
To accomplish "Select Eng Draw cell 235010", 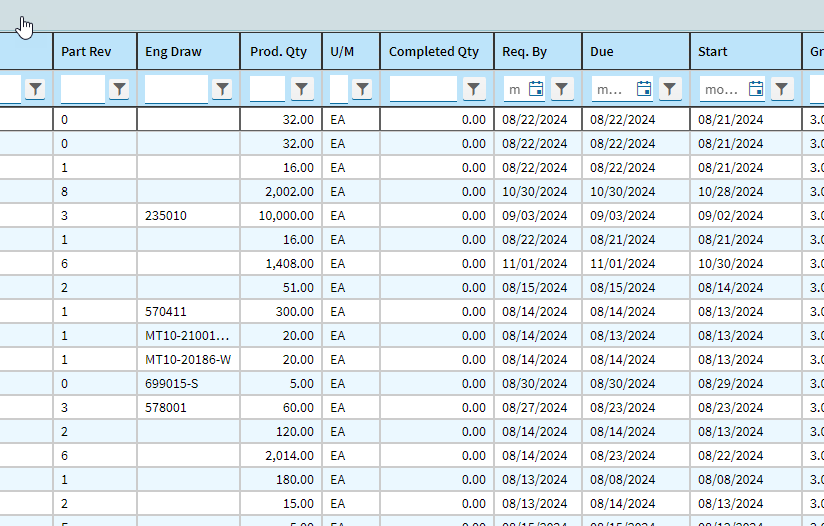I will click(189, 216).
